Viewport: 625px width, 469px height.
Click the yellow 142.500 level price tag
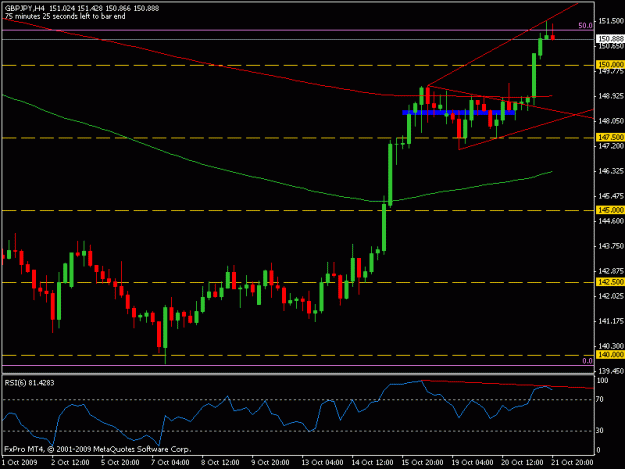[611, 282]
